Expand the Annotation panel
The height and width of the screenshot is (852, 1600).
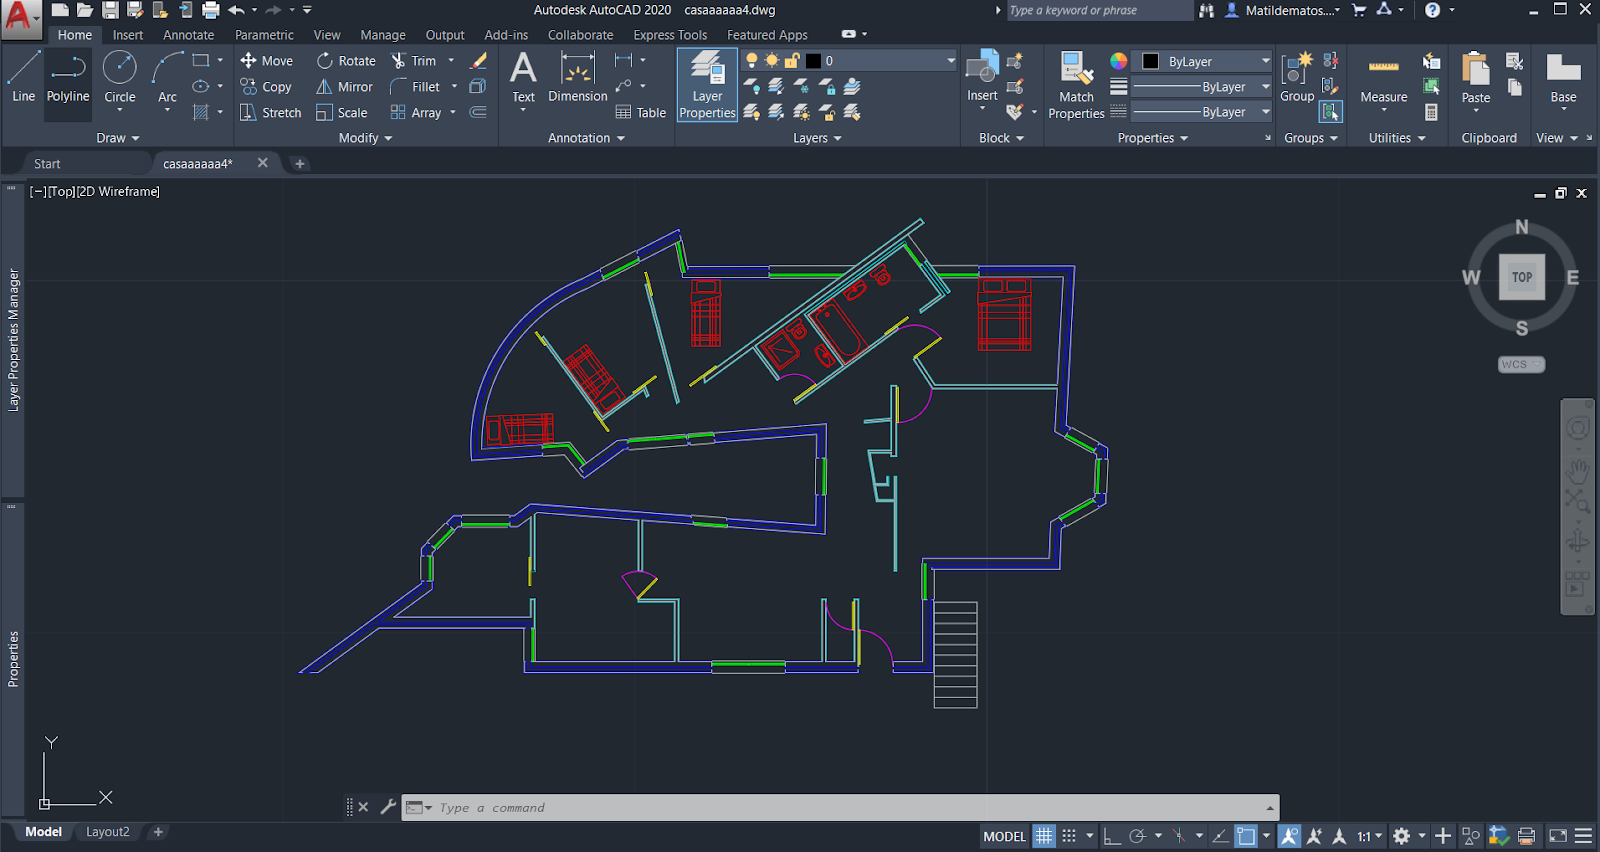click(x=586, y=138)
